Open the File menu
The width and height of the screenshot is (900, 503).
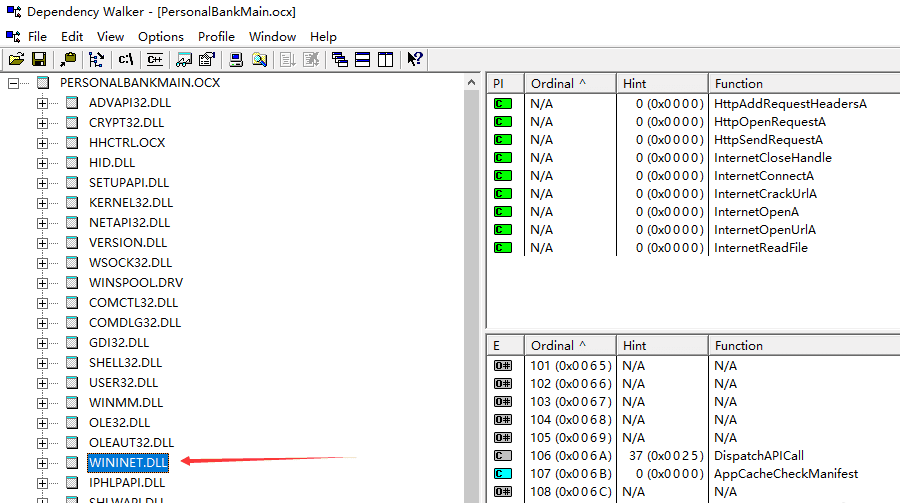pos(37,37)
